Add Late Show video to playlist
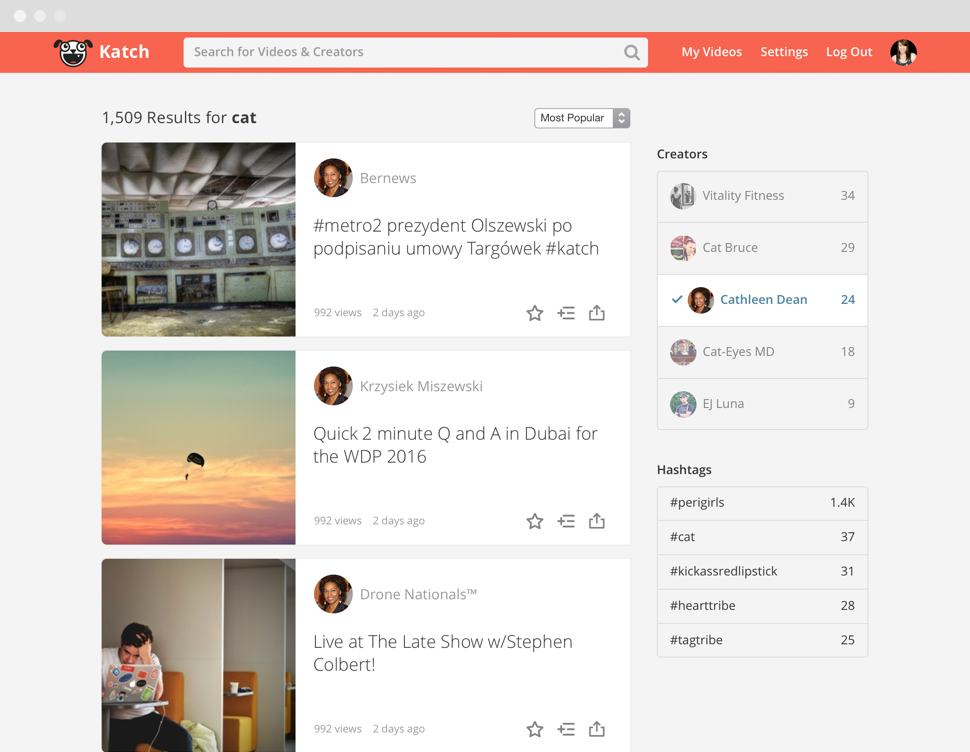 pos(566,729)
